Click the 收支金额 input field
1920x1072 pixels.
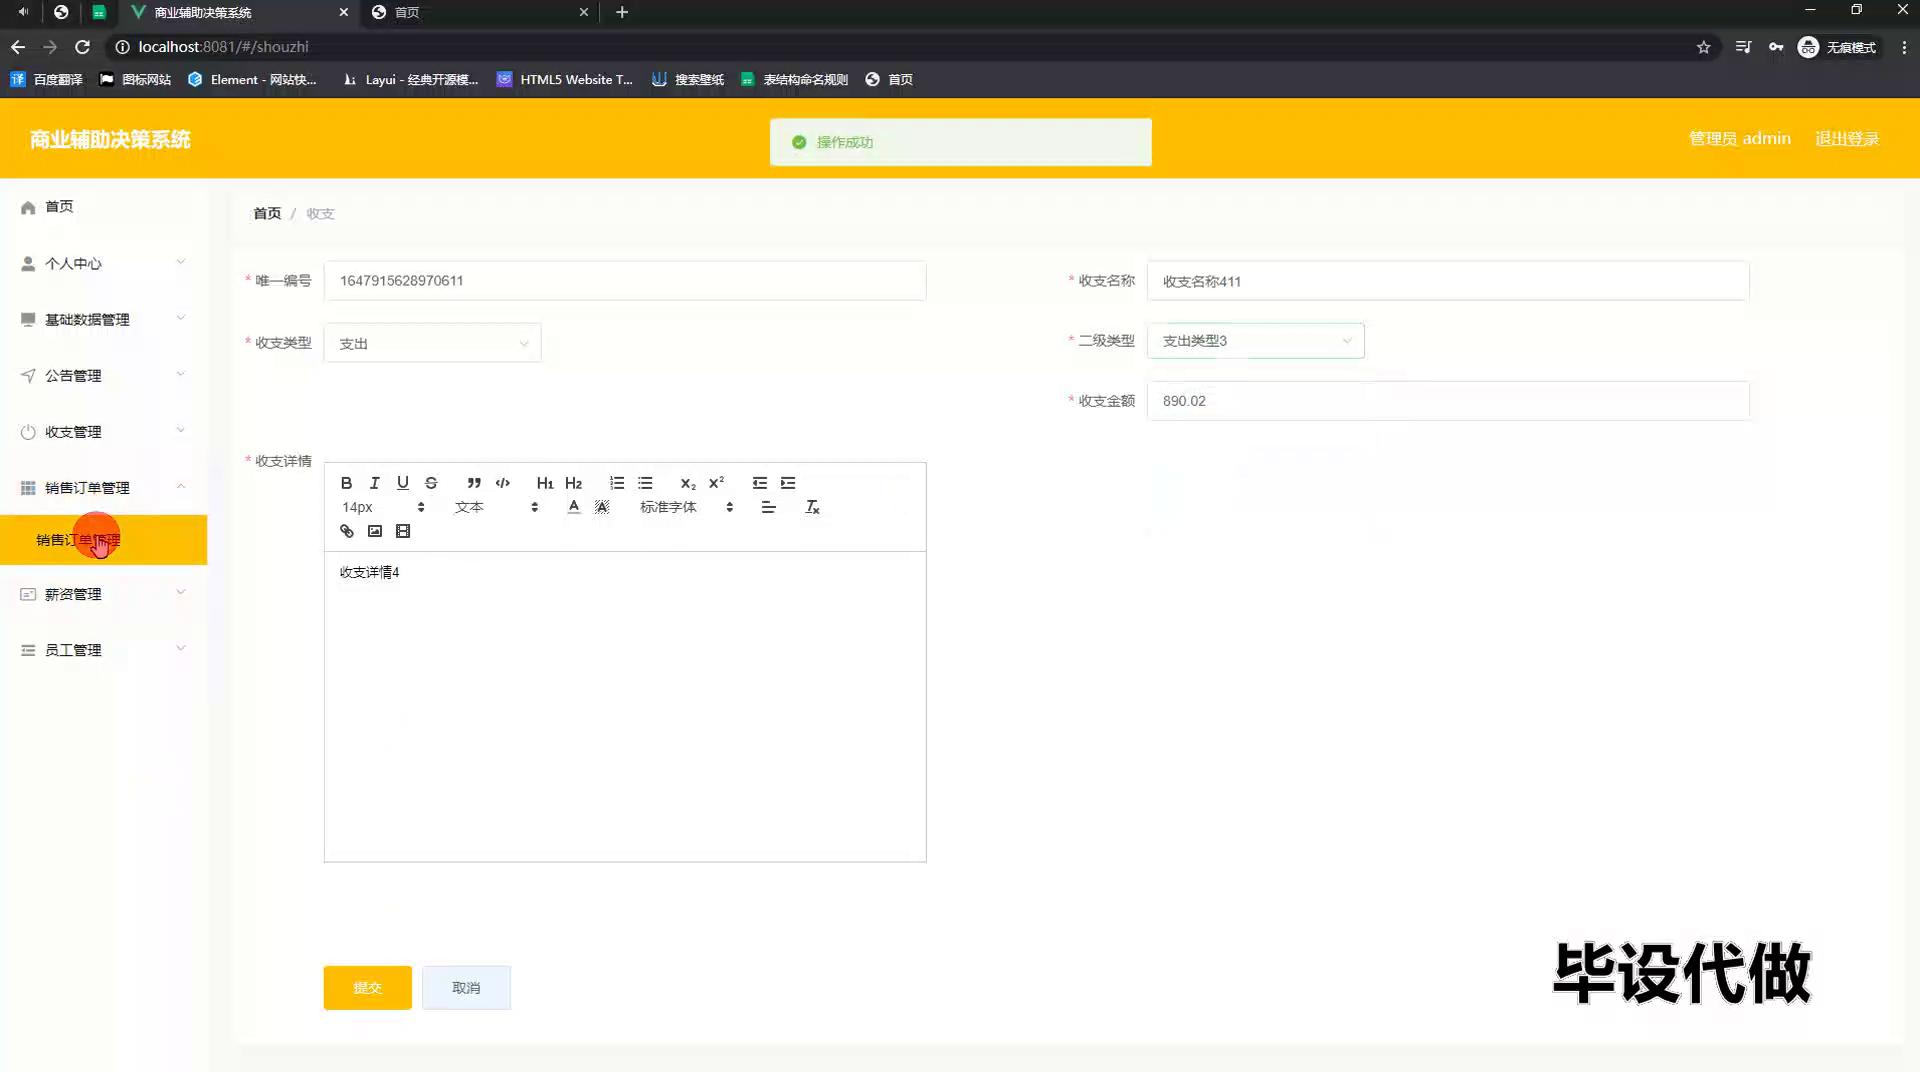[x=1447, y=401]
